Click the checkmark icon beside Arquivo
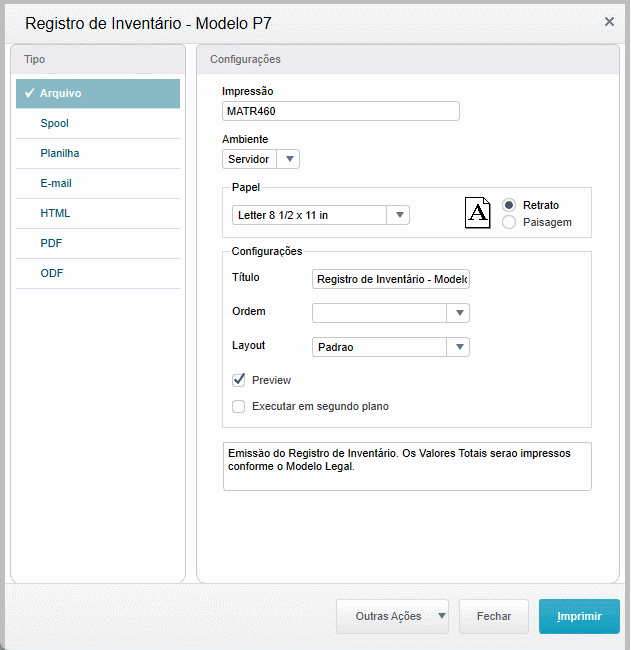 coord(29,93)
